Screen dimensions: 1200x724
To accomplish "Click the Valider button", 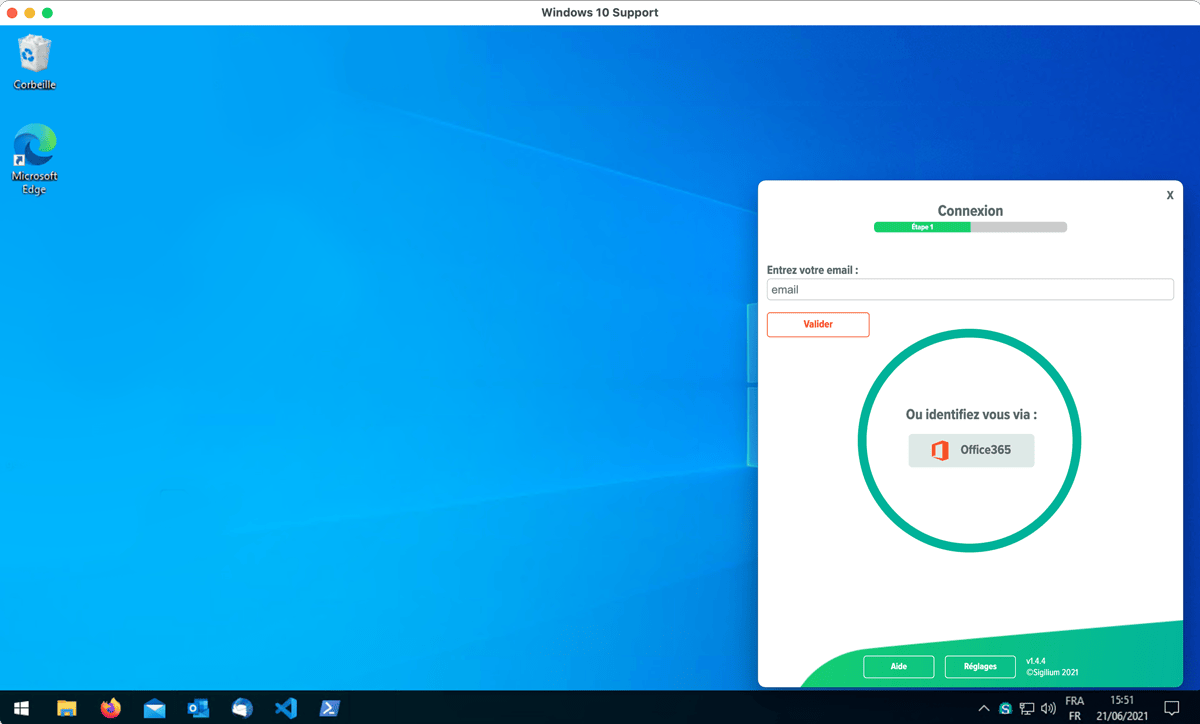I will pyautogui.click(x=818, y=324).
